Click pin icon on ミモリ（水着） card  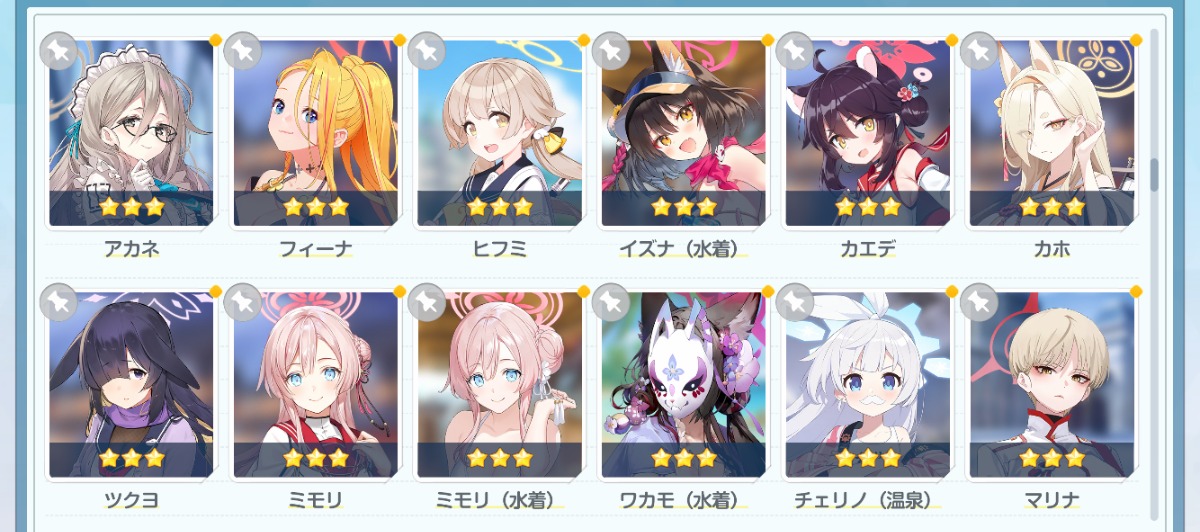tap(426, 301)
